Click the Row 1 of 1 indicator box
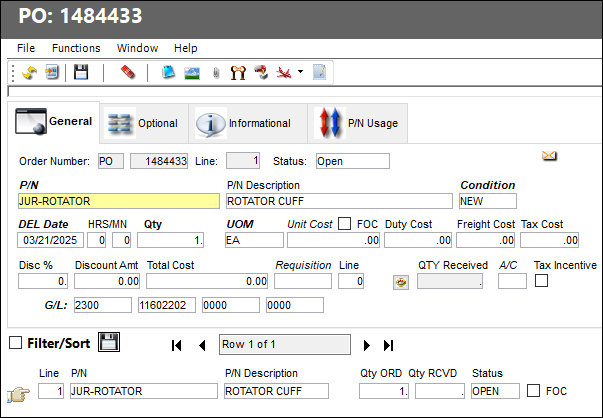 click(x=285, y=344)
